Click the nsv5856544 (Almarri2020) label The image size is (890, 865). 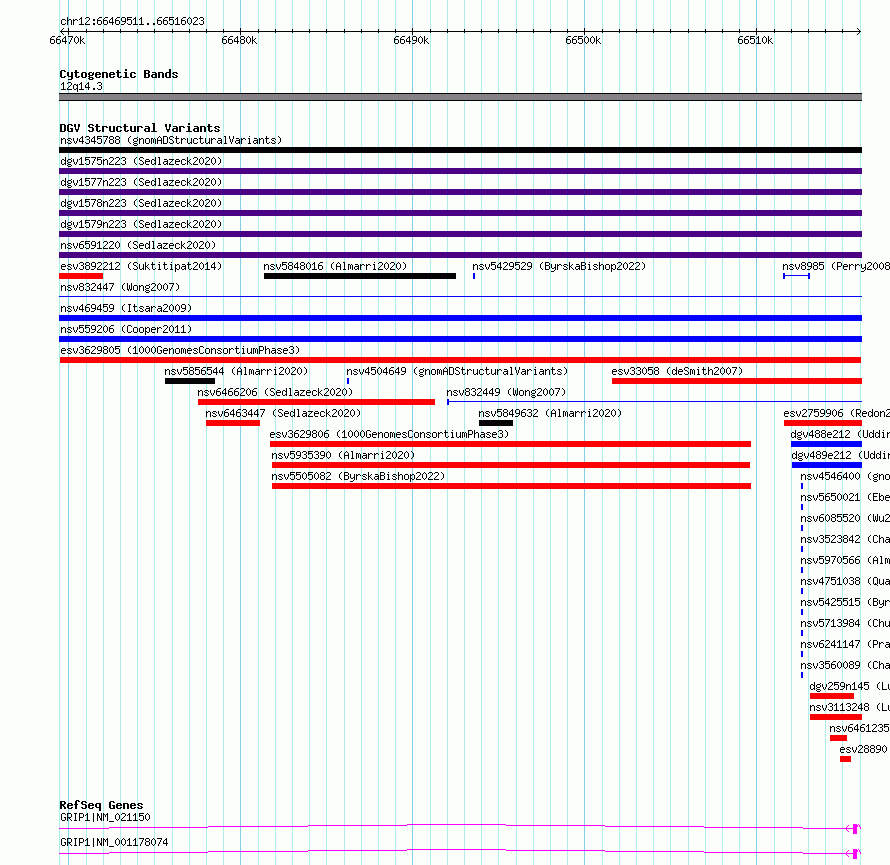coord(236,371)
